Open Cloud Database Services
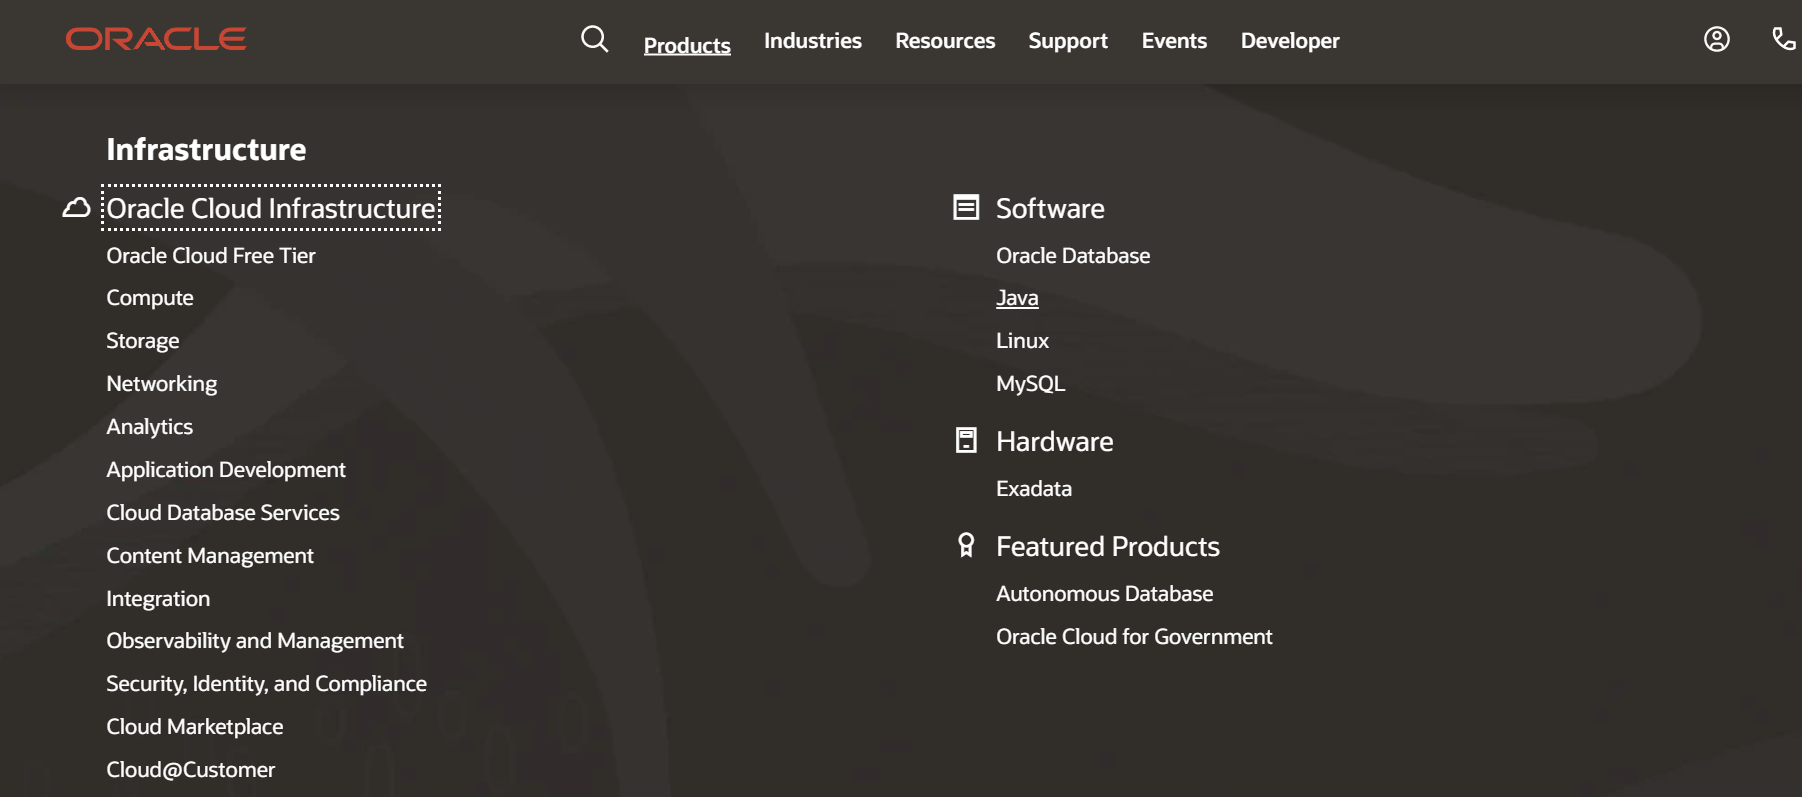 coord(223,513)
